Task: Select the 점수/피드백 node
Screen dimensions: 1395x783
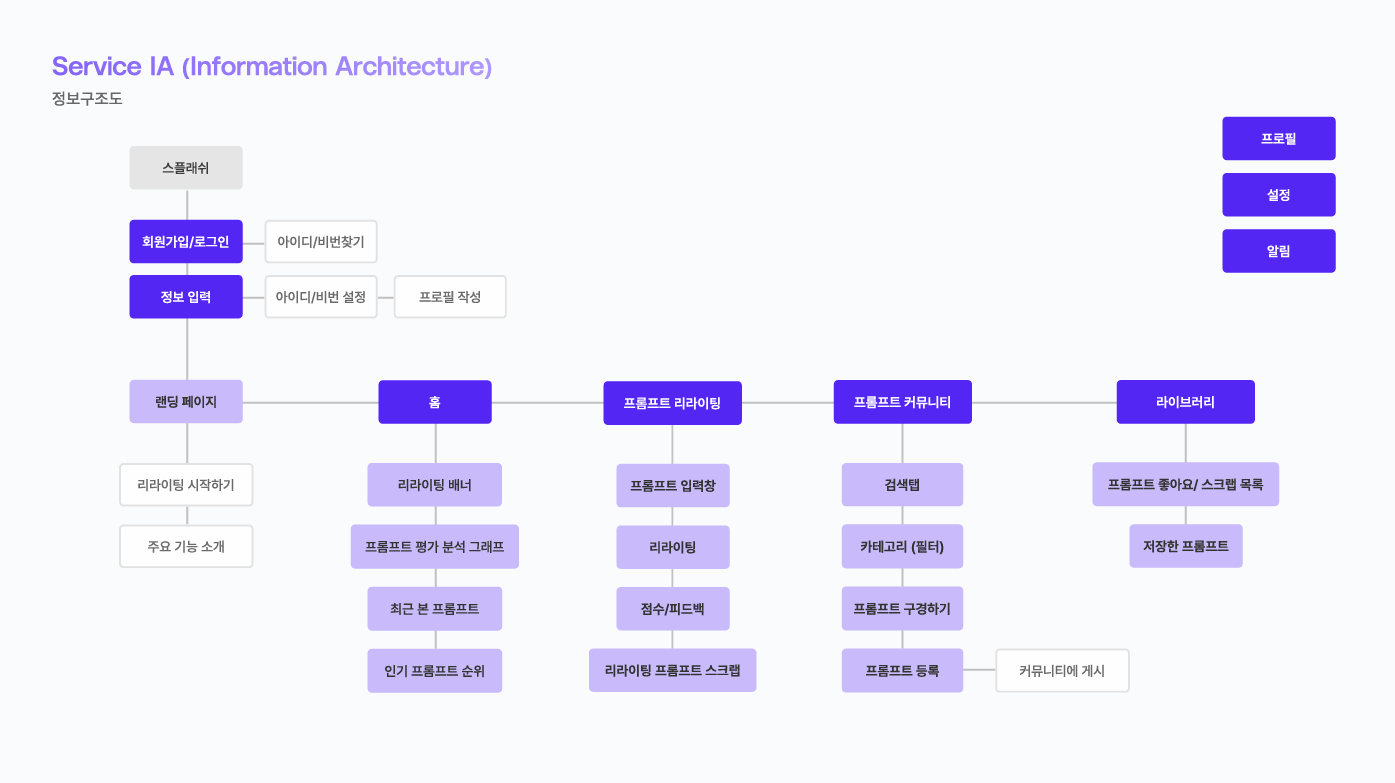Action: click(x=672, y=609)
